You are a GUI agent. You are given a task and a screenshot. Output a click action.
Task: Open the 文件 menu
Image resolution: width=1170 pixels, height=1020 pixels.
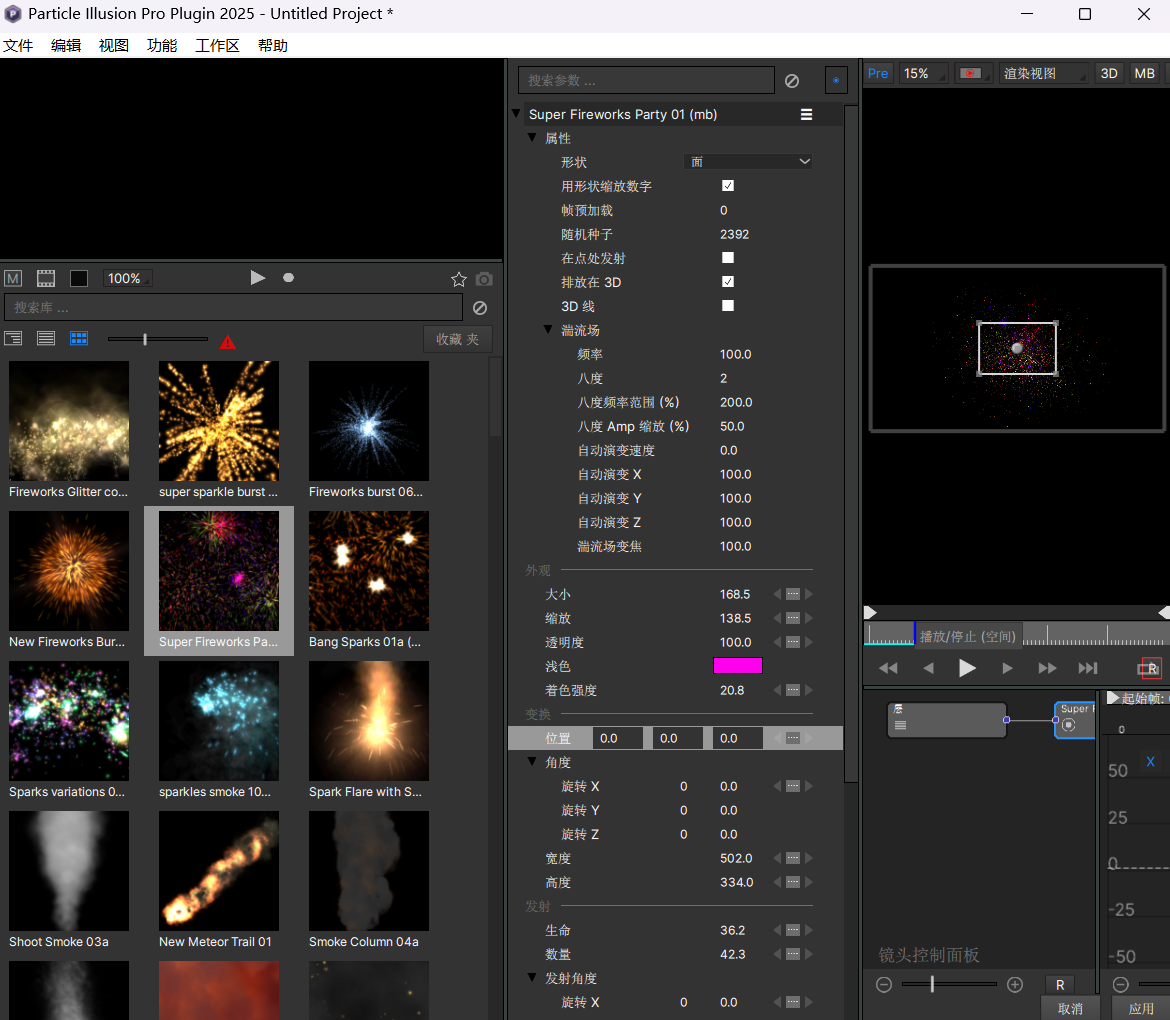pos(18,45)
